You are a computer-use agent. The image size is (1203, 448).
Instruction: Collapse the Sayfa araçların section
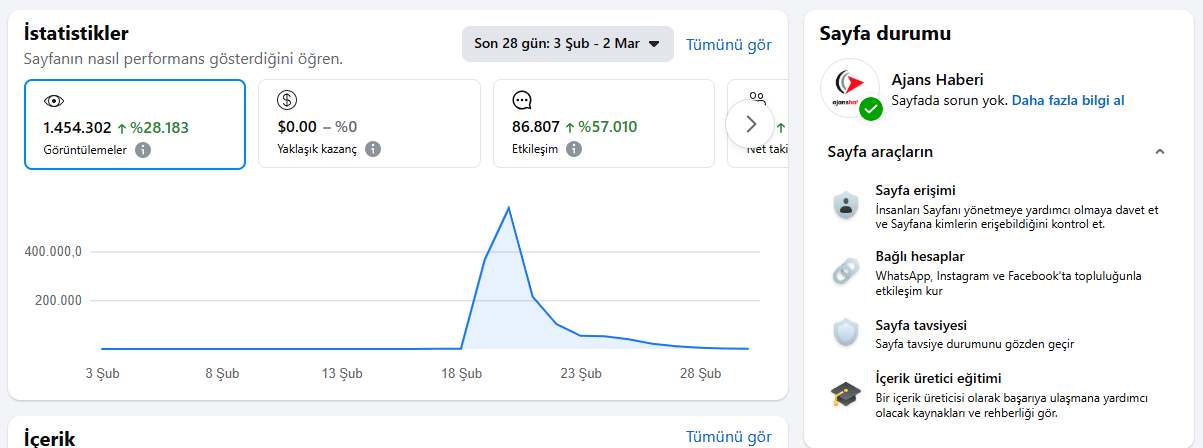click(1159, 152)
